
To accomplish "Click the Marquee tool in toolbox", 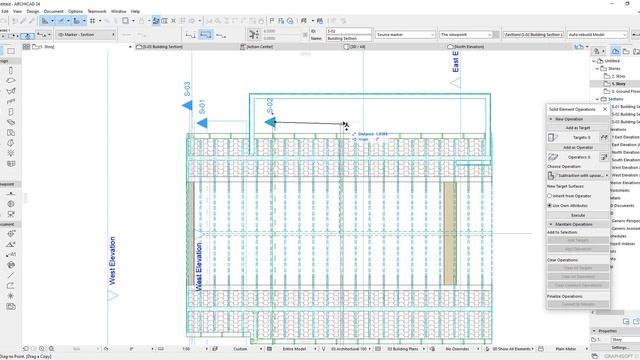I will coord(11,51).
